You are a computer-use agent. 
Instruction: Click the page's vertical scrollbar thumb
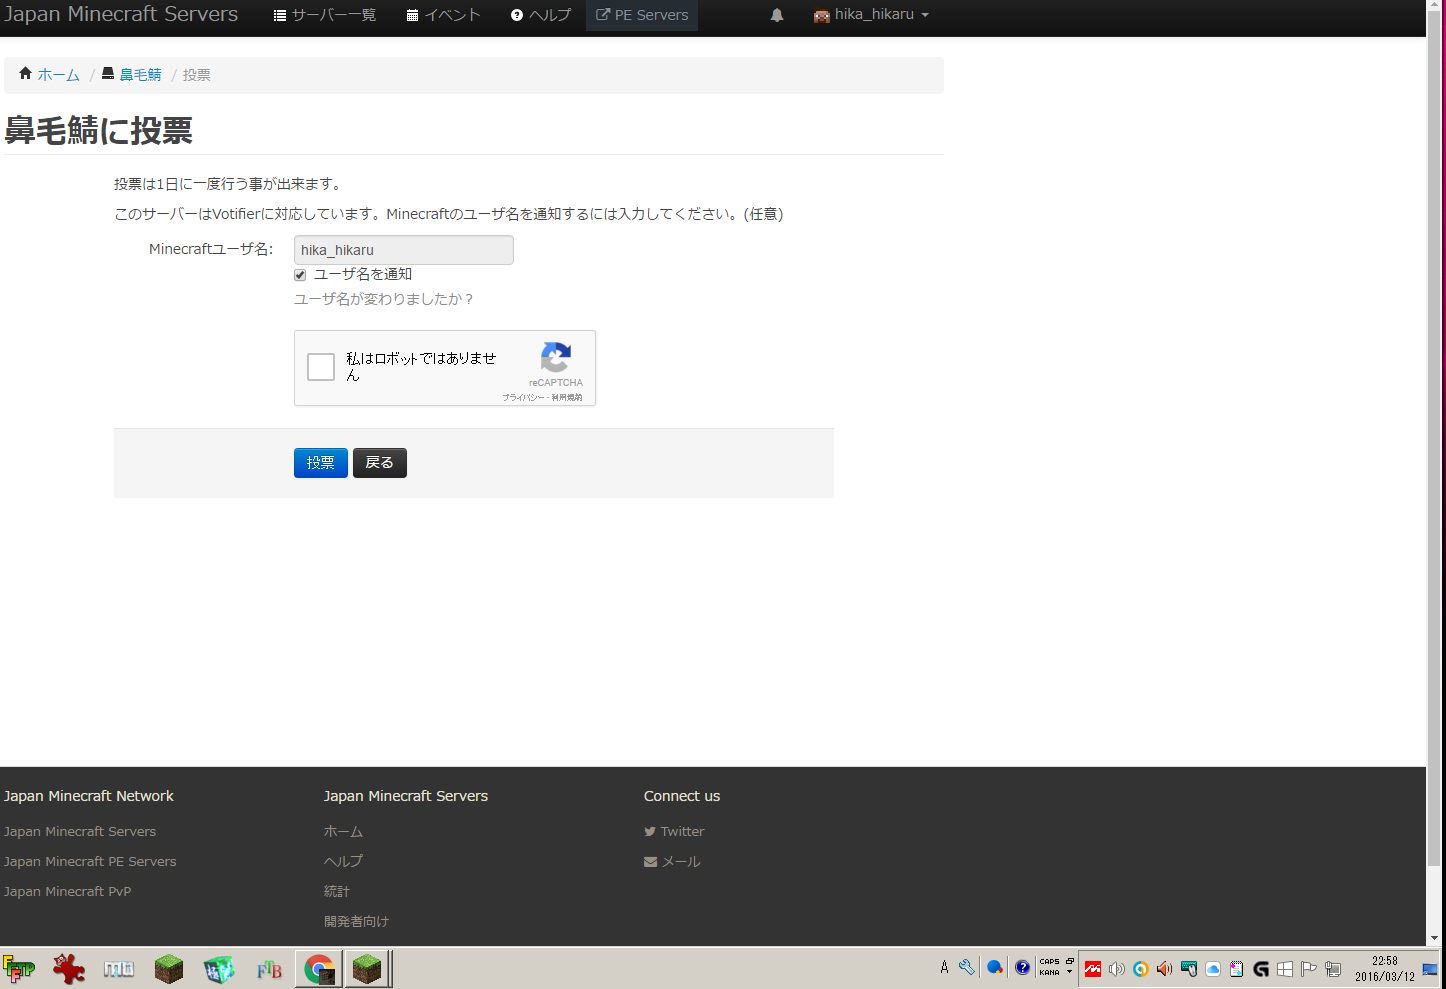pos(1436,440)
